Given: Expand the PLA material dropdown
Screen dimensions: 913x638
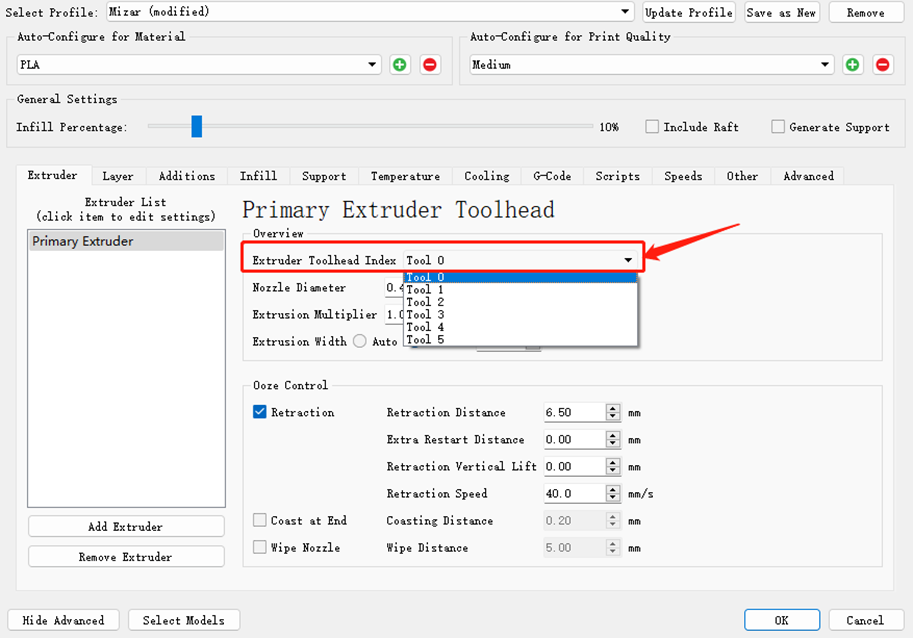Looking at the screenshot, I should [x=199, y=65].
